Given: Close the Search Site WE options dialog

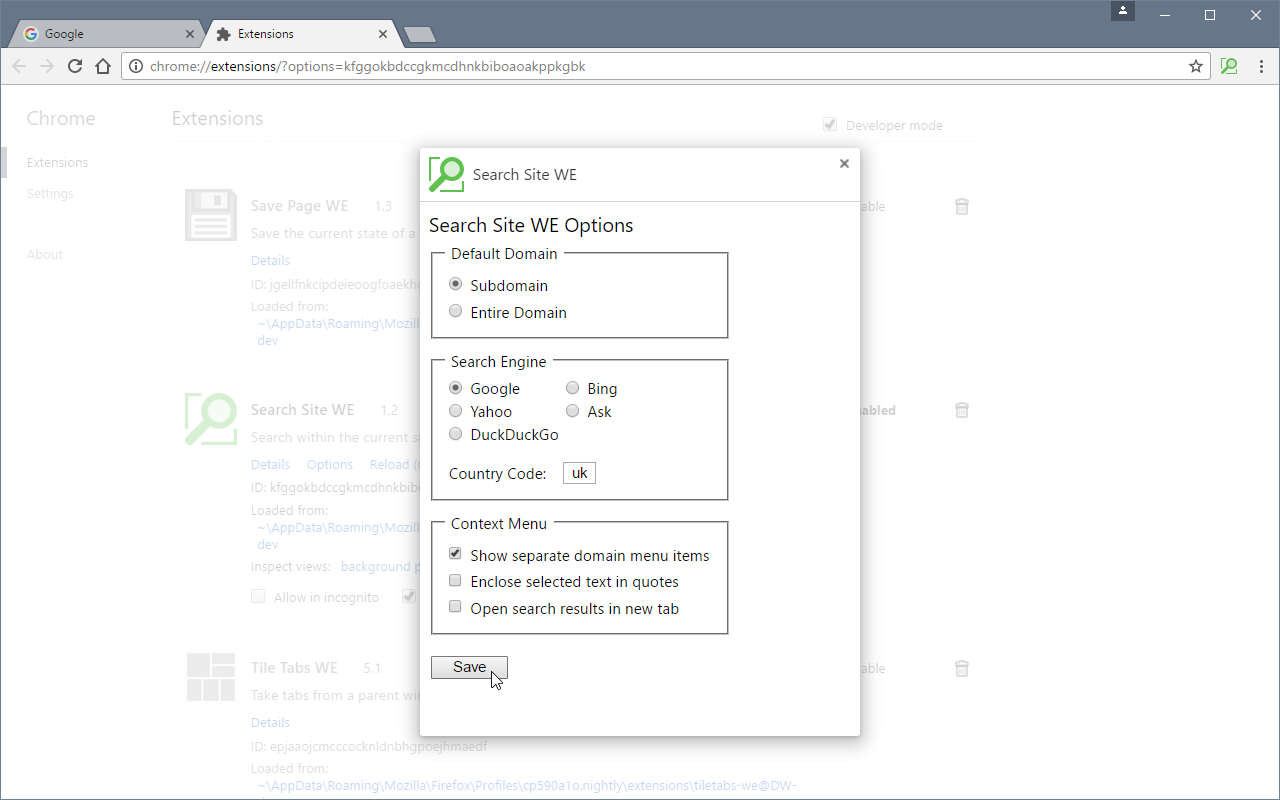Looking at the screenshot, I should [844, 163].
